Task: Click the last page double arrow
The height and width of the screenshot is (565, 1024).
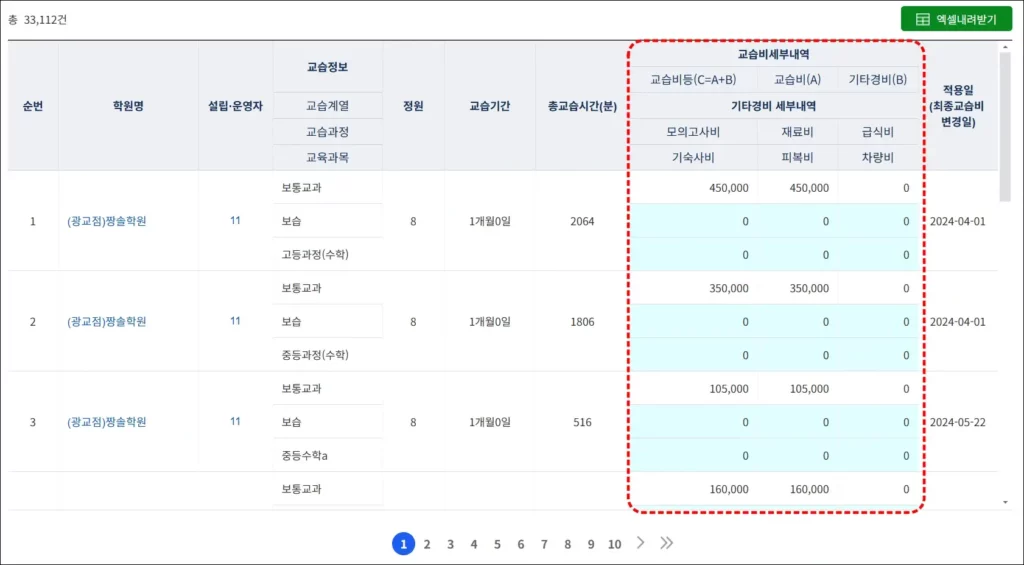Action: [666, 543]
